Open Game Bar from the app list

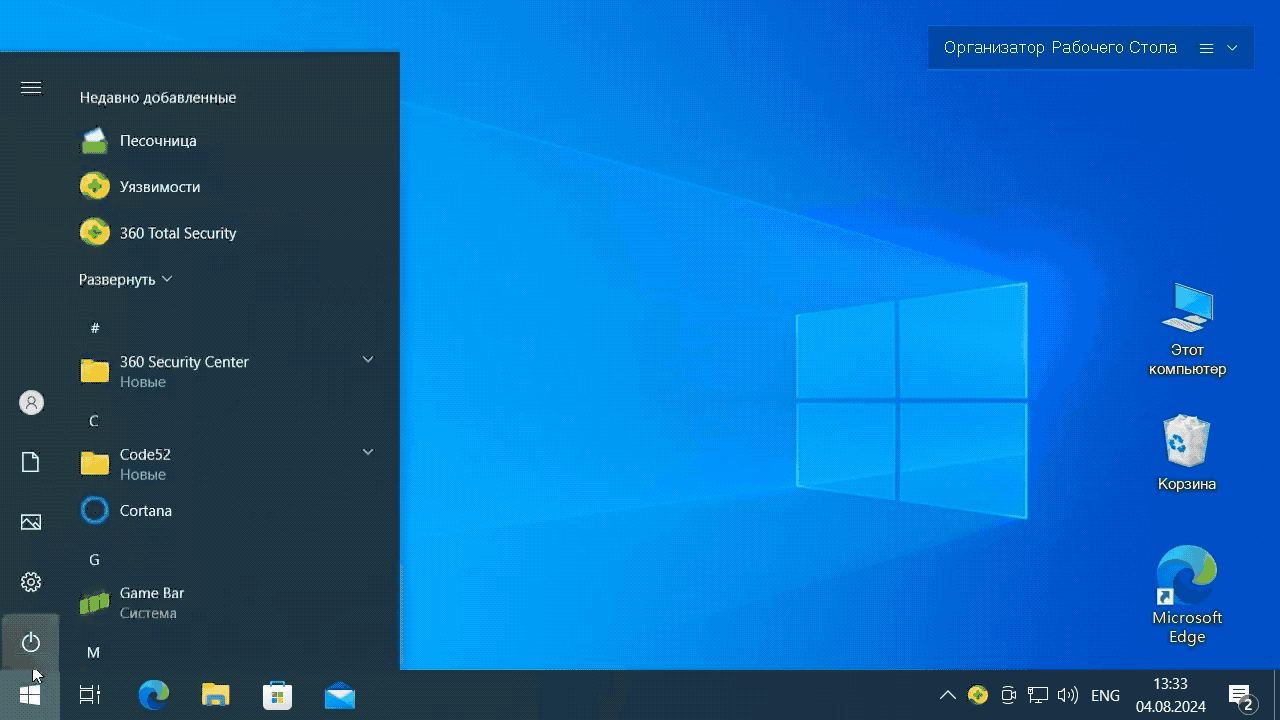coord(151,603)
